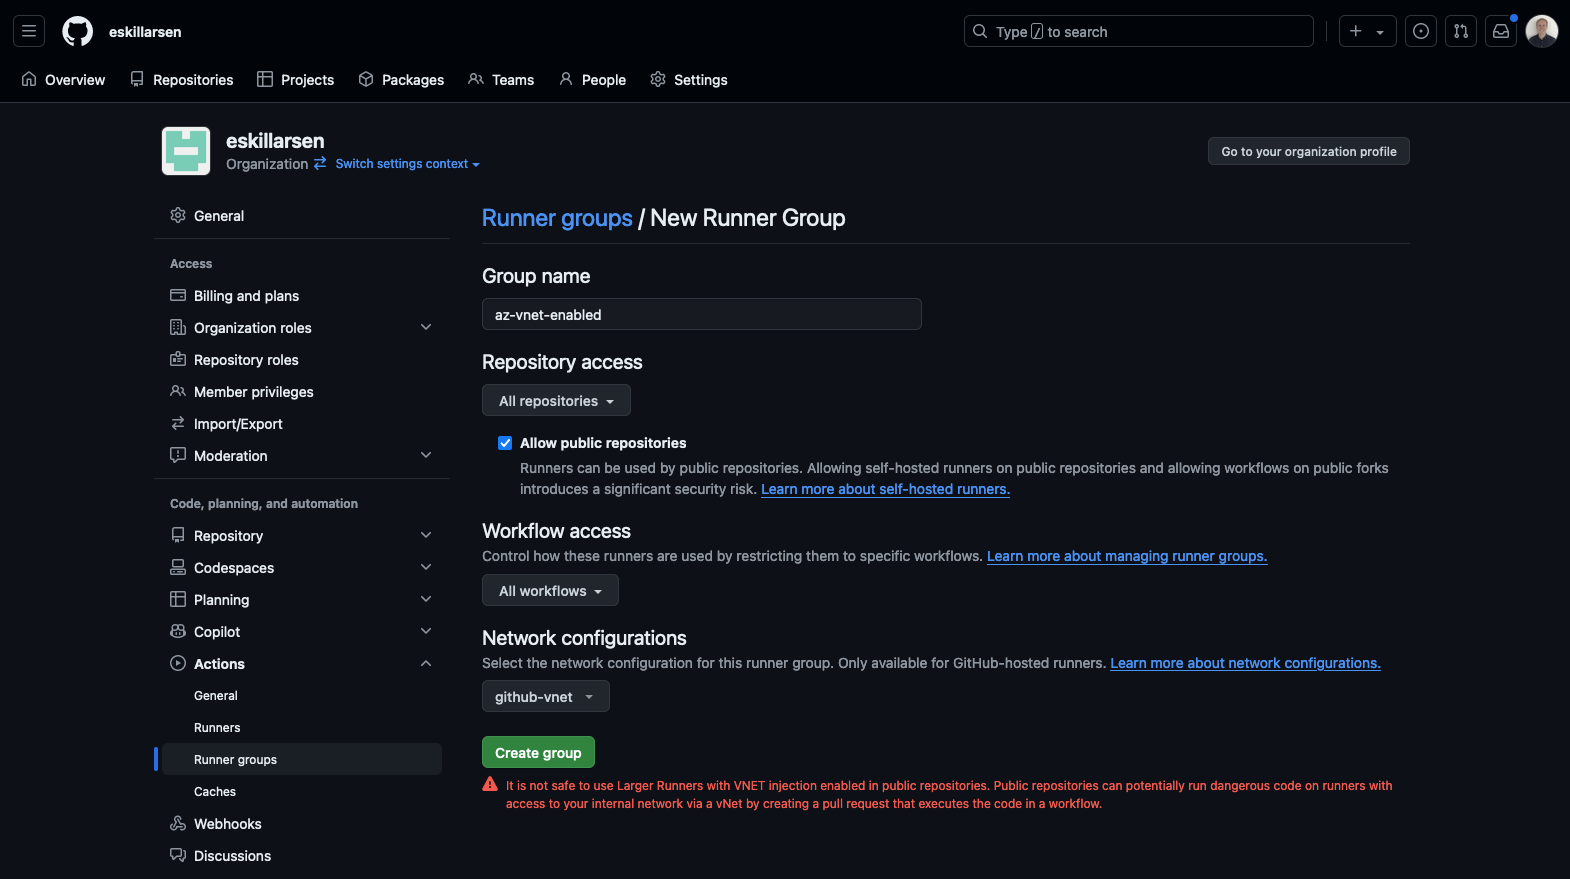Expand the Repository section chevron
The image size is (1570, 879).
click(426, 535)
